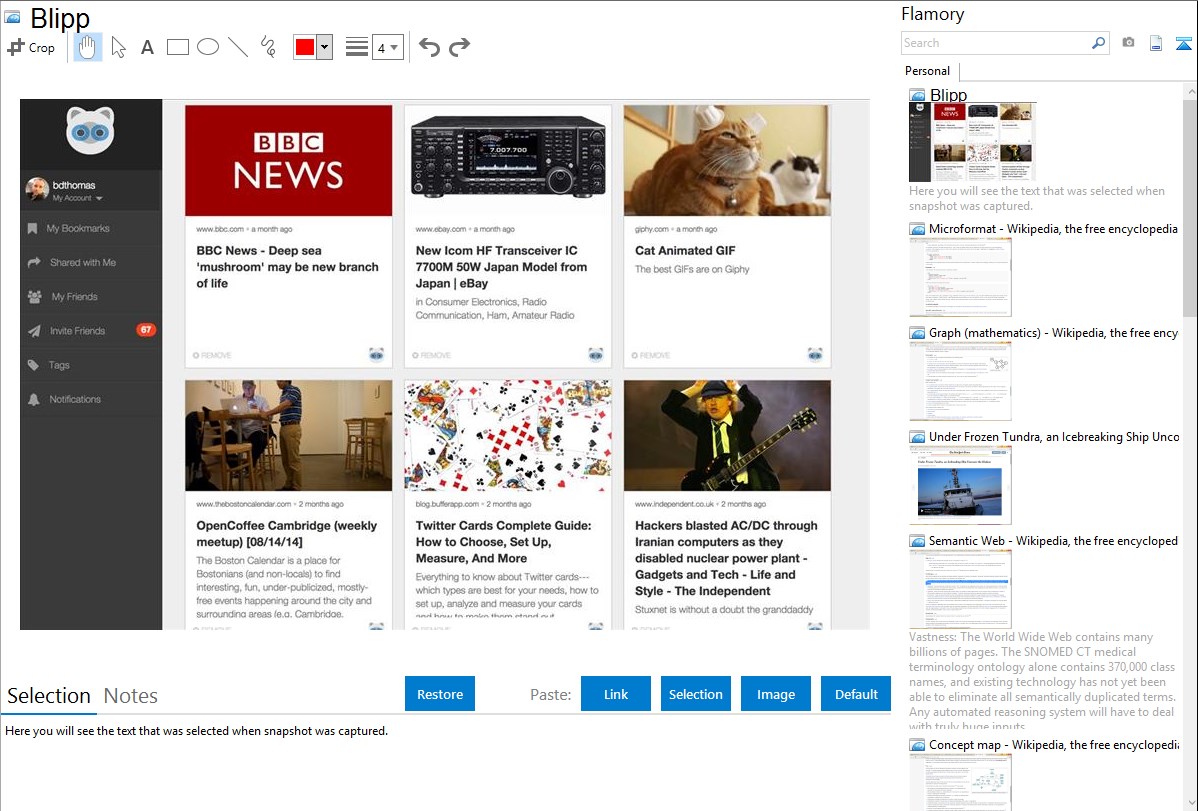Click the snapshot list scrollbar up arrow

coord(1190,91)
